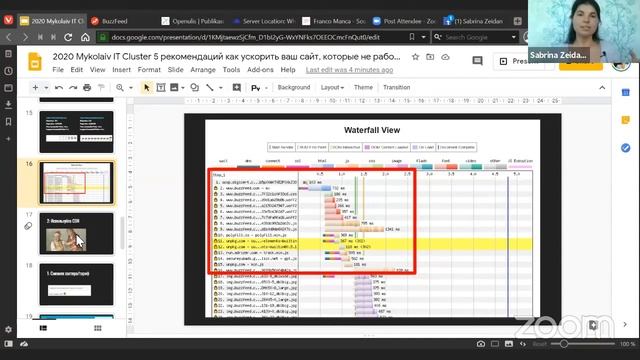Open the Edit menu

(76, 70)
